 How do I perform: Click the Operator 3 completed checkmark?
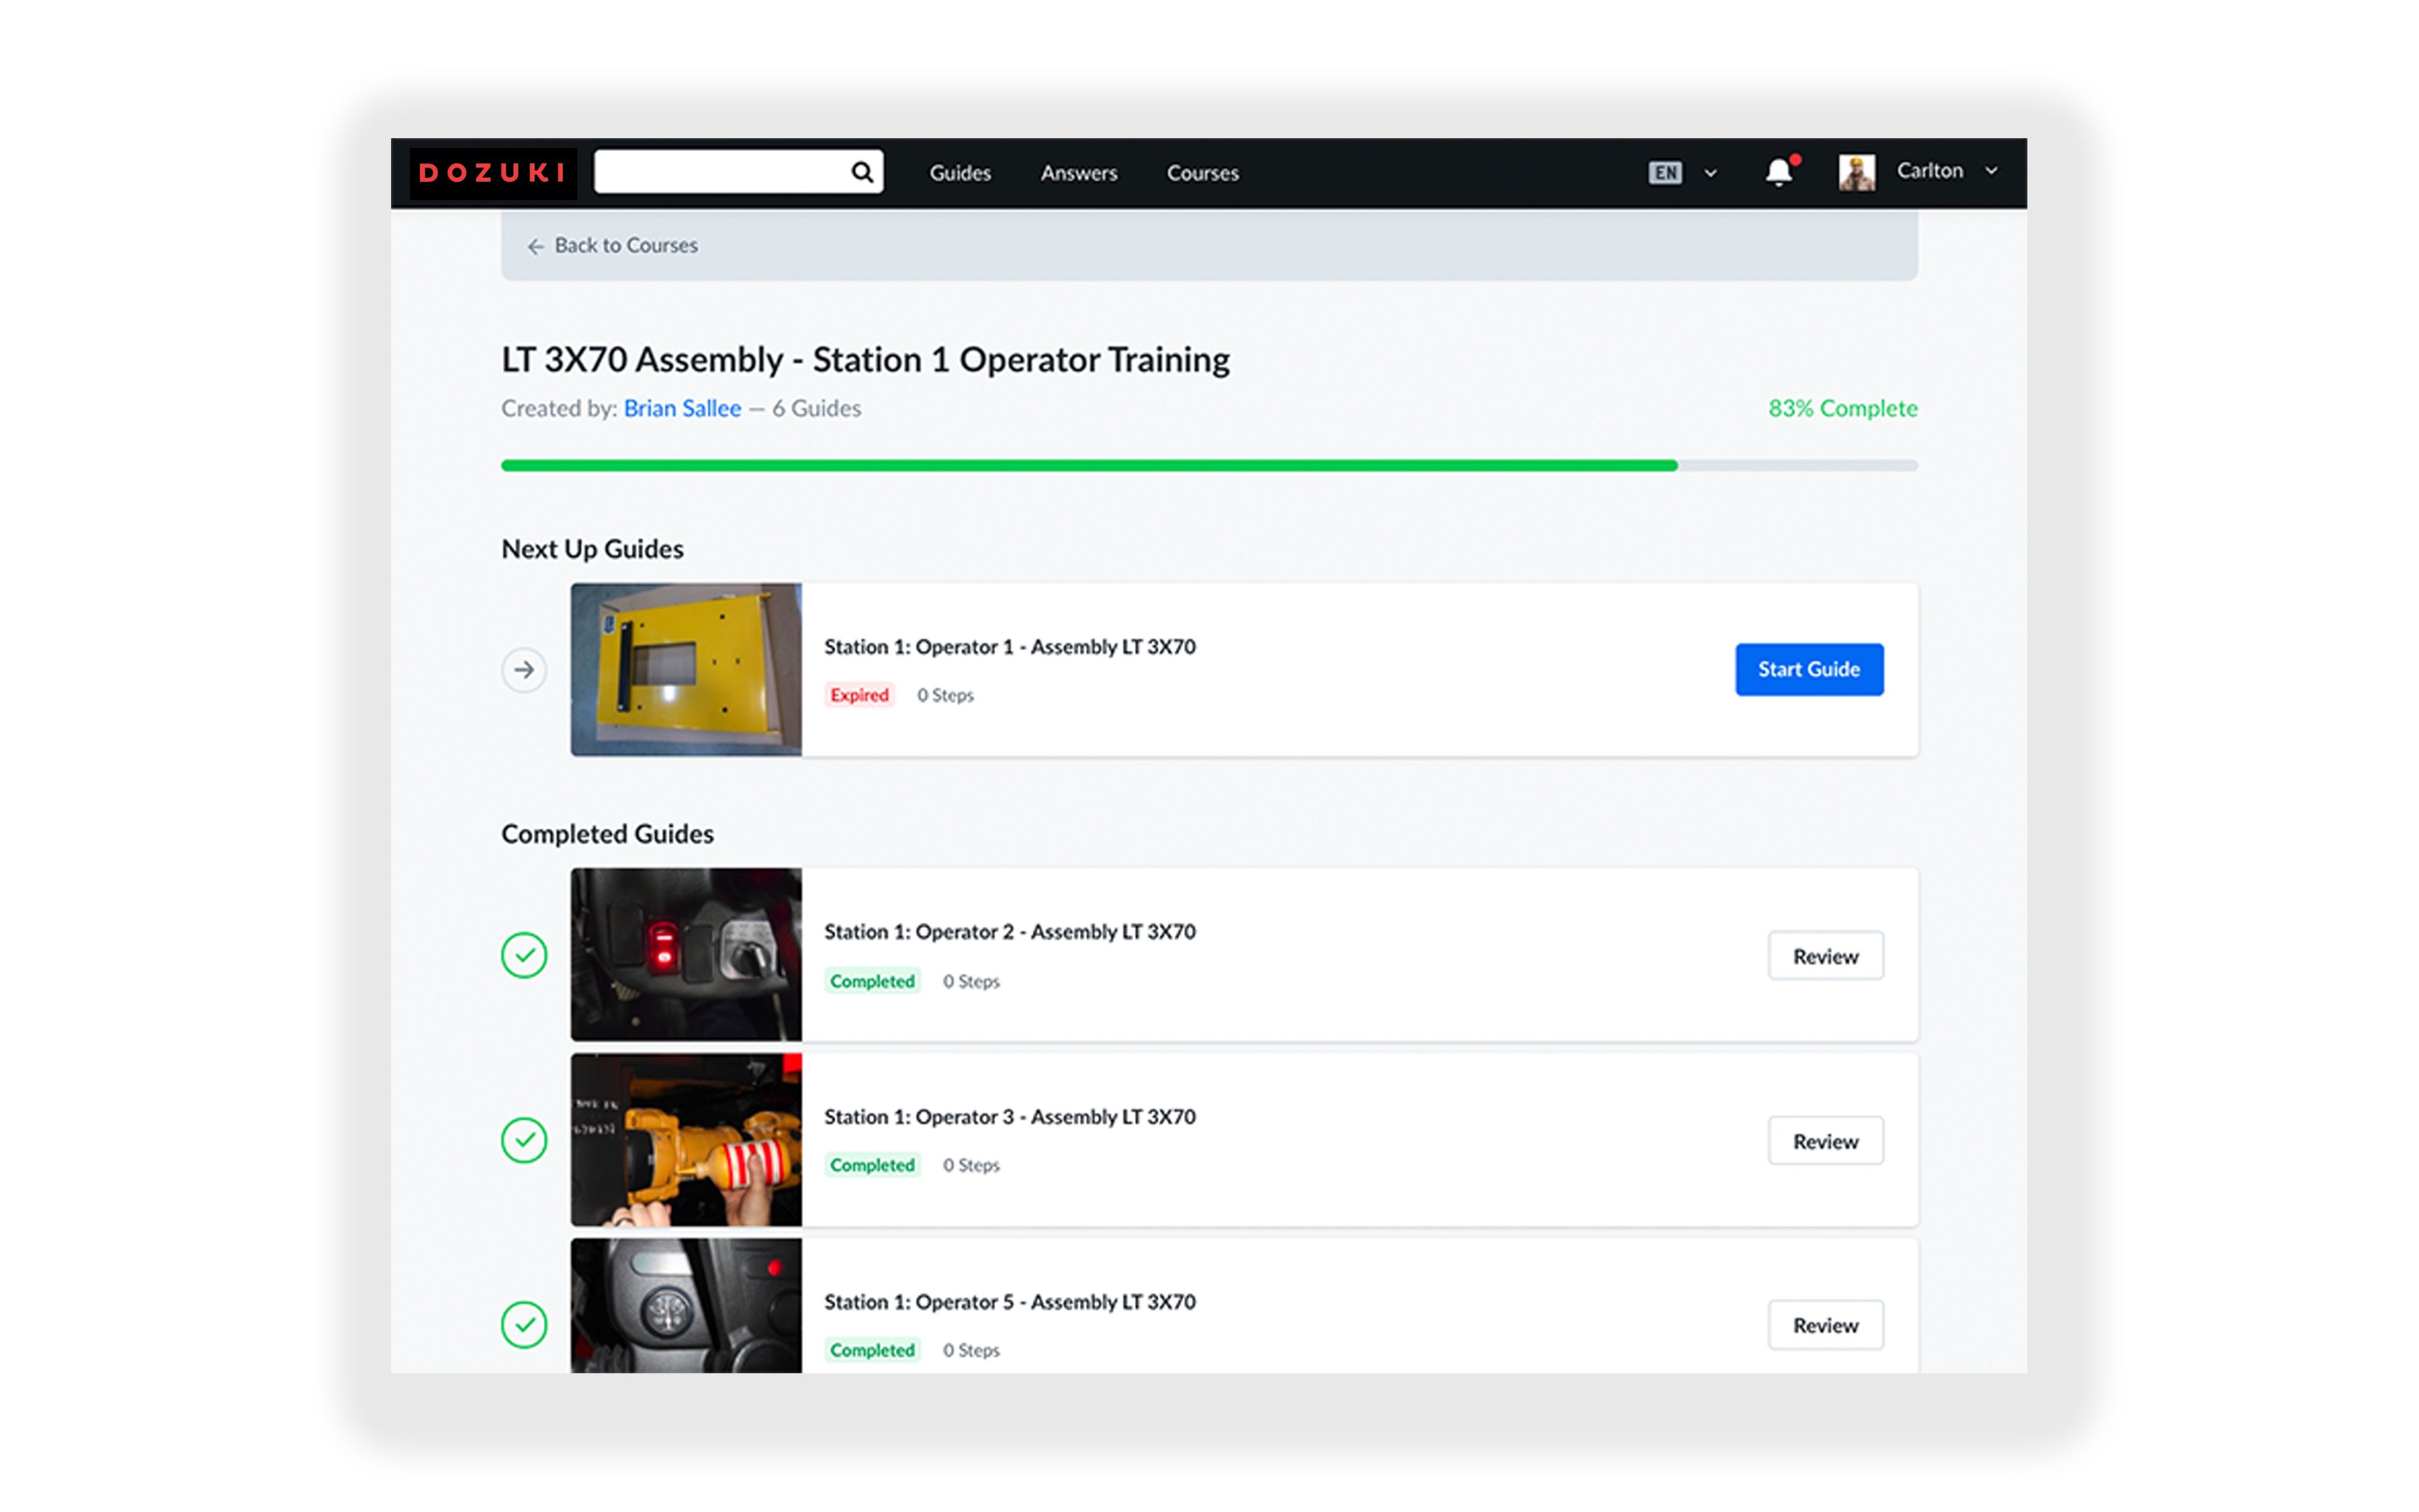tap(524, 1140)
